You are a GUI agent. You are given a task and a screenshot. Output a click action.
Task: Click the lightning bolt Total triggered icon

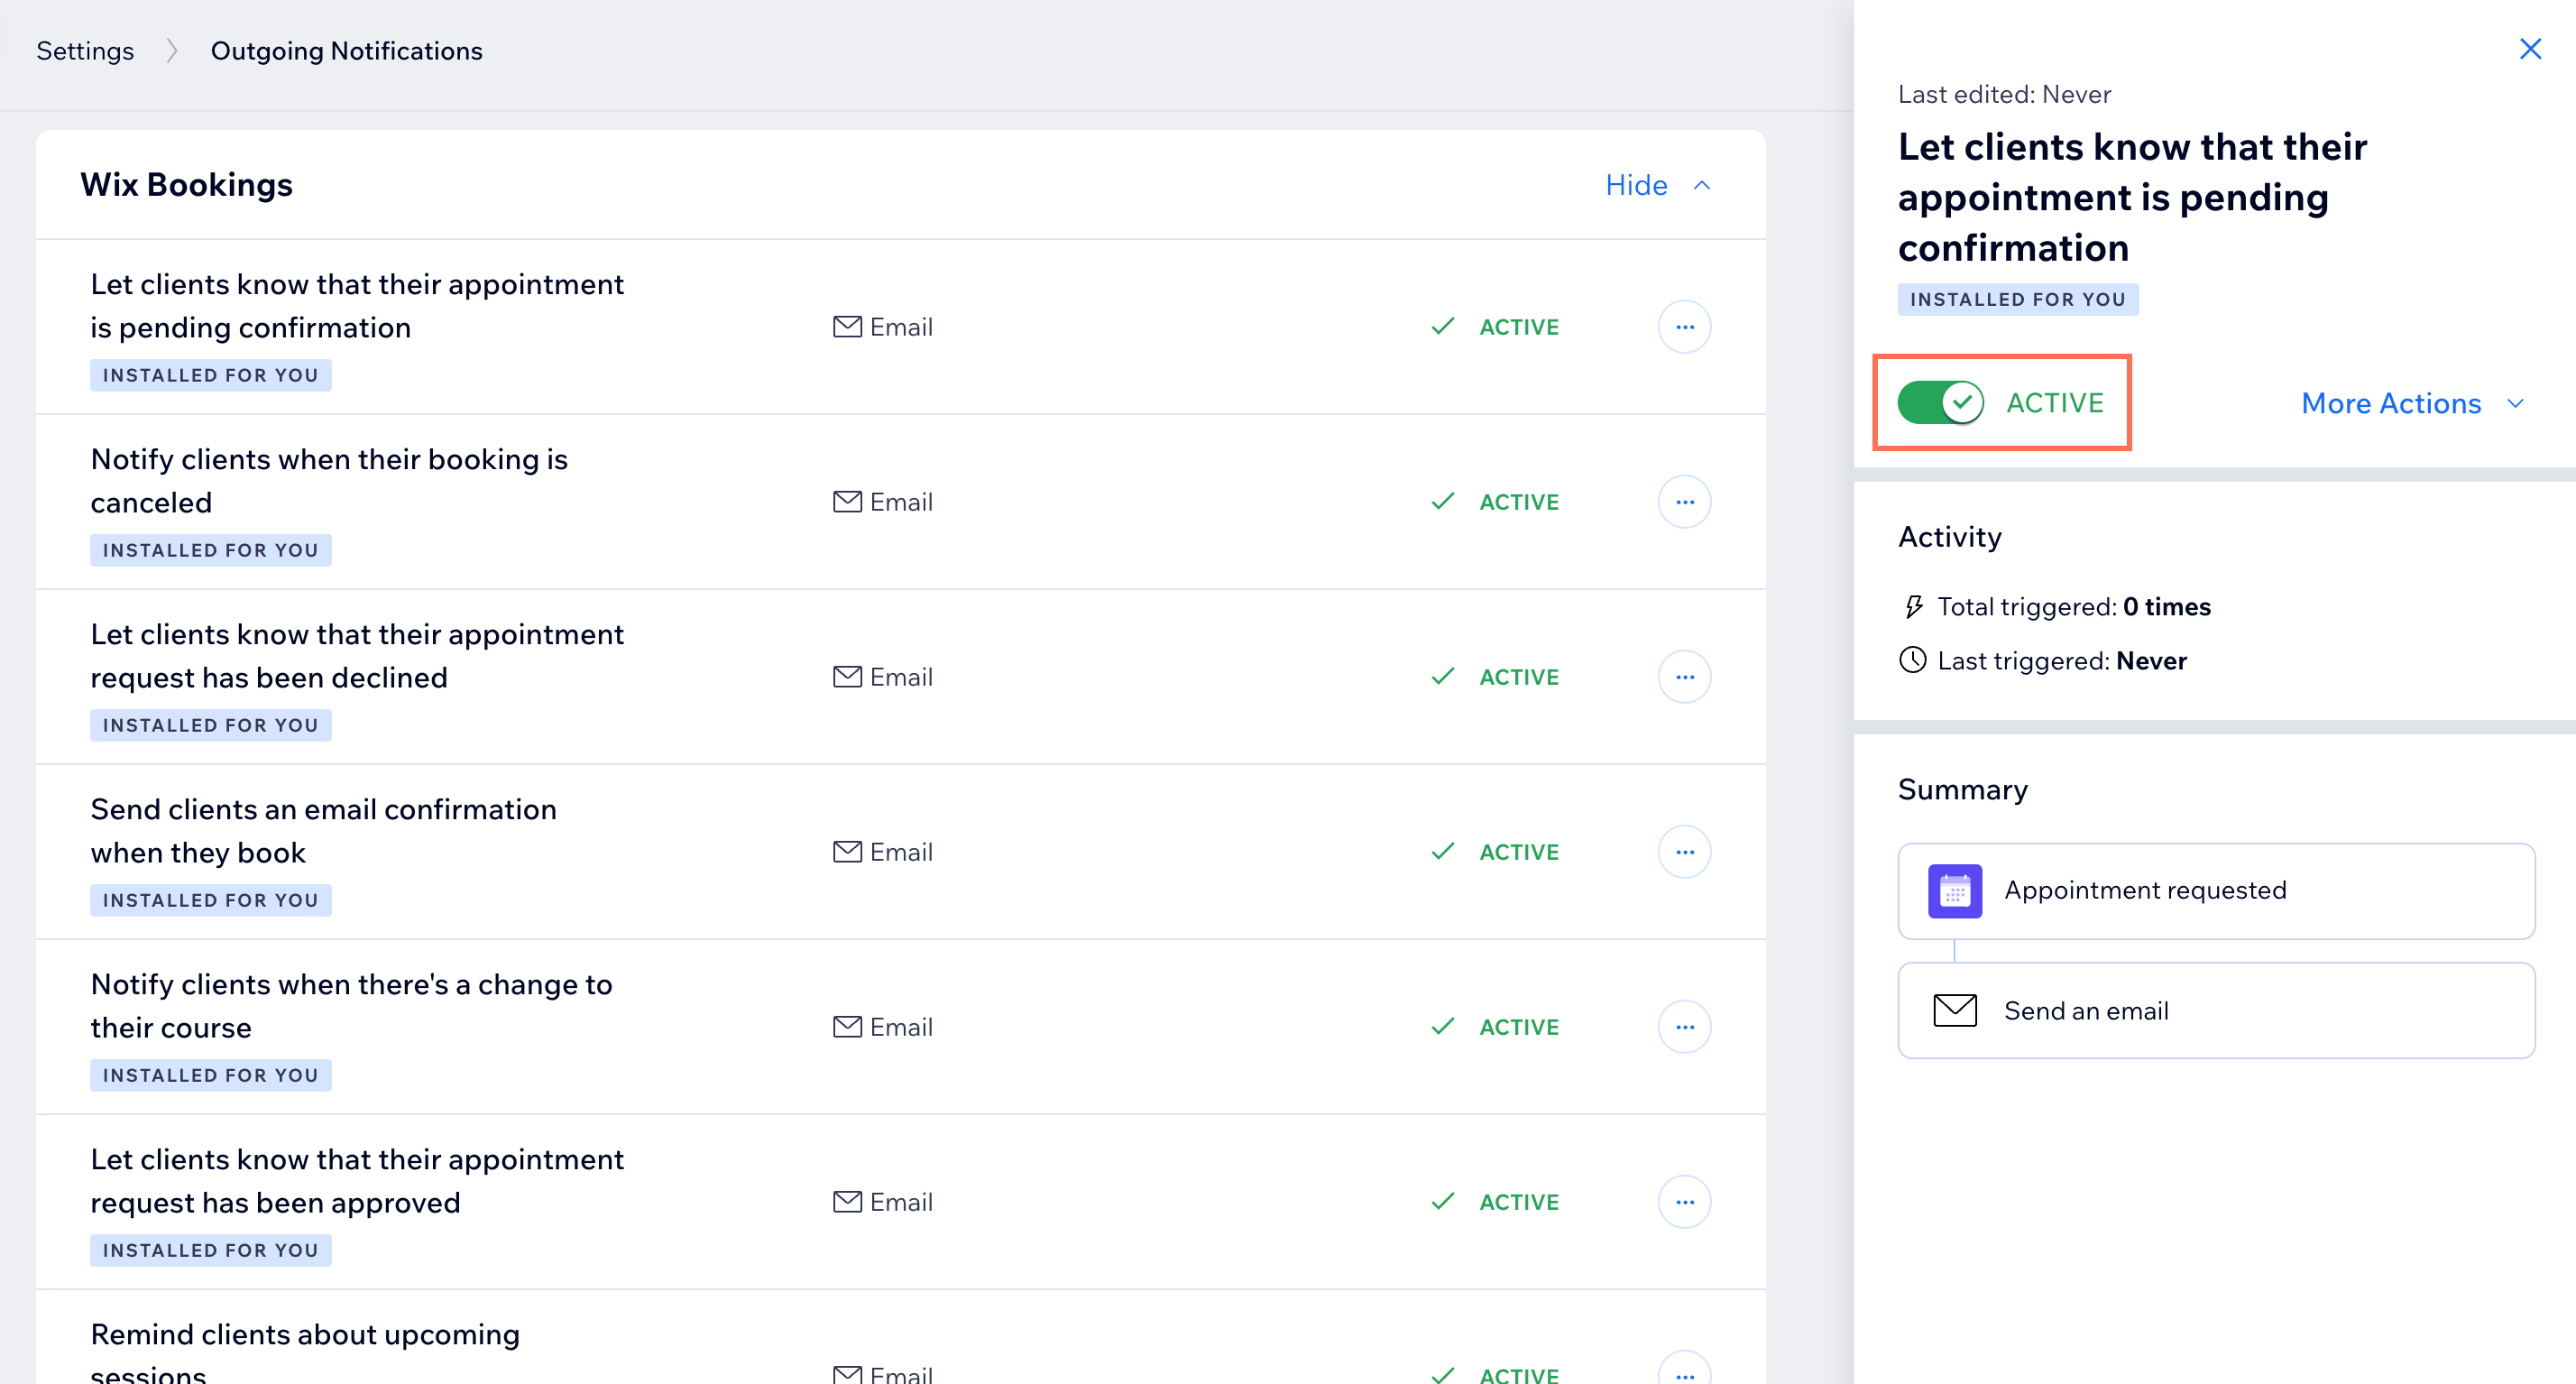click(x=1915, y=607)
